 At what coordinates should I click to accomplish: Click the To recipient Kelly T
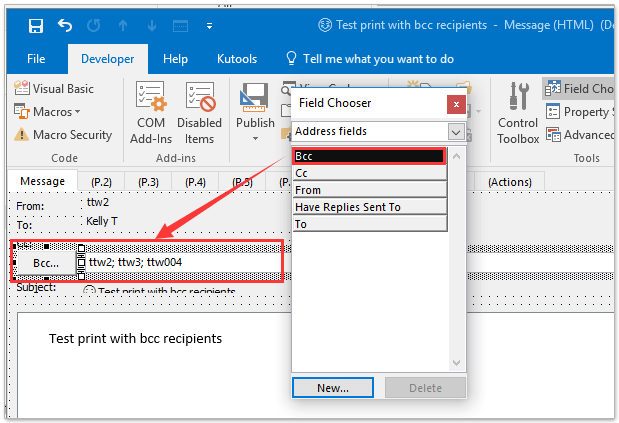point(102,221)
